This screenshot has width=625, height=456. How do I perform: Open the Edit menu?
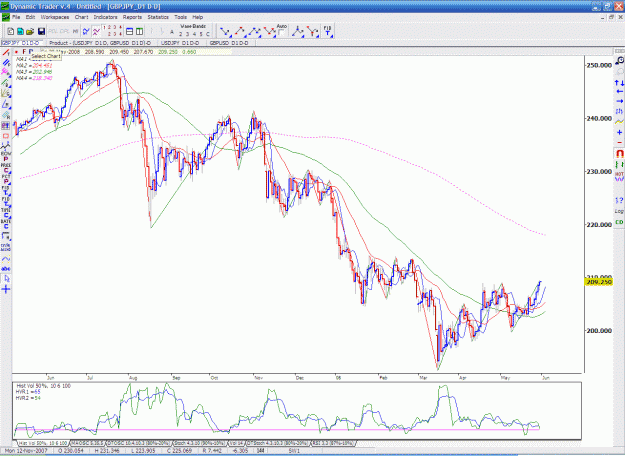pos(30,17)
